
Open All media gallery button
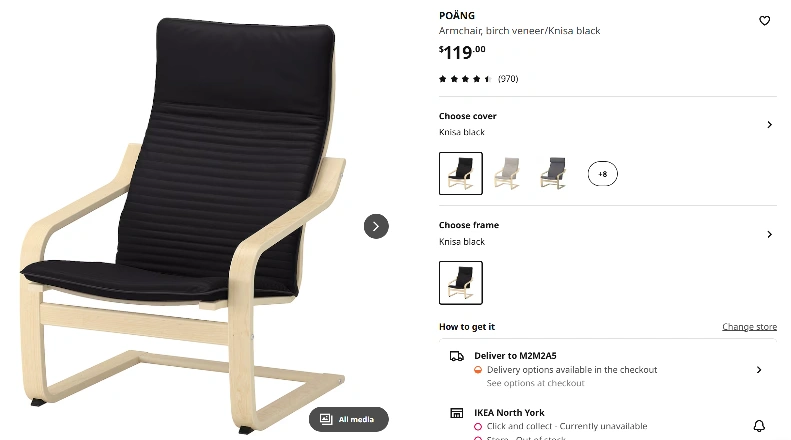[349, 419]
